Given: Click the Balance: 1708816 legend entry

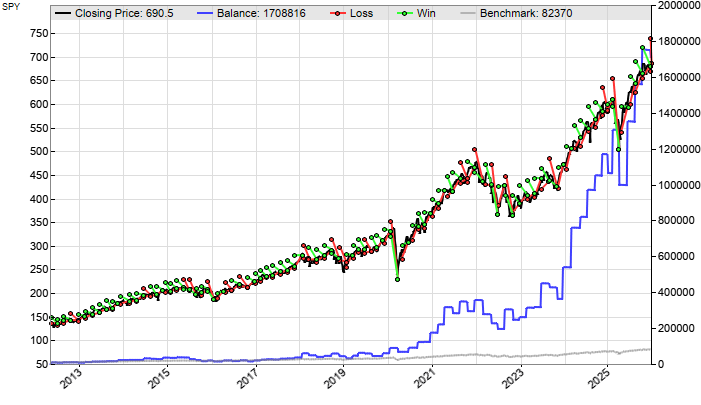Looking at the screenshot, I should pyautogui.click(x=251, y=13).
